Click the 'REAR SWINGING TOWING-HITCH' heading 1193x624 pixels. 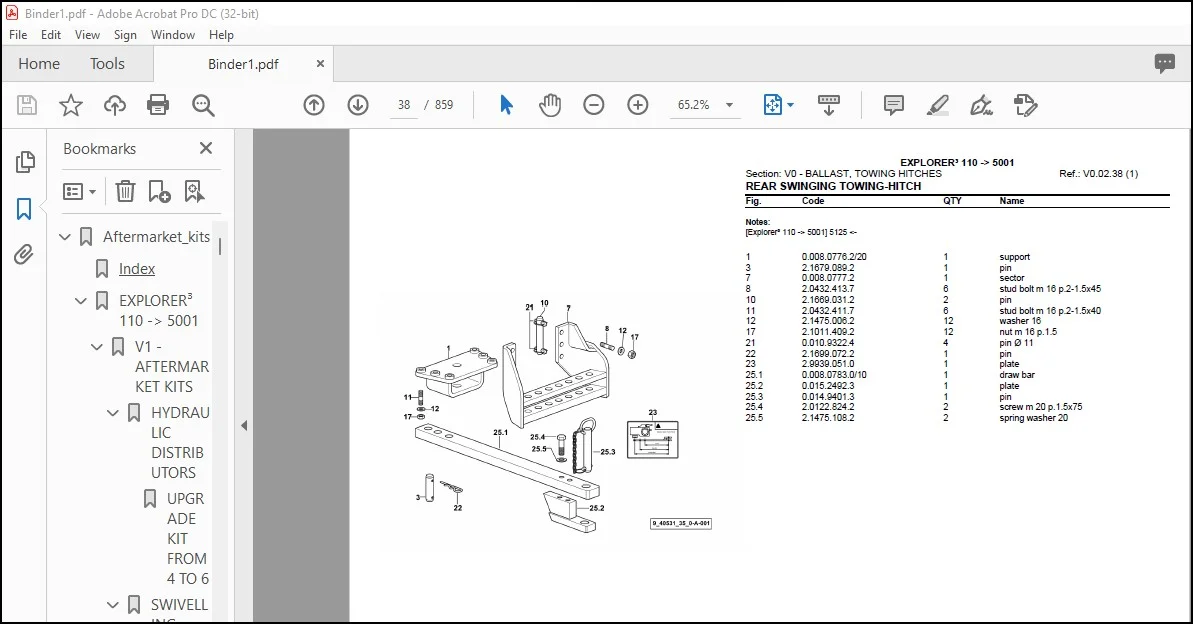[x=833, y=186]
